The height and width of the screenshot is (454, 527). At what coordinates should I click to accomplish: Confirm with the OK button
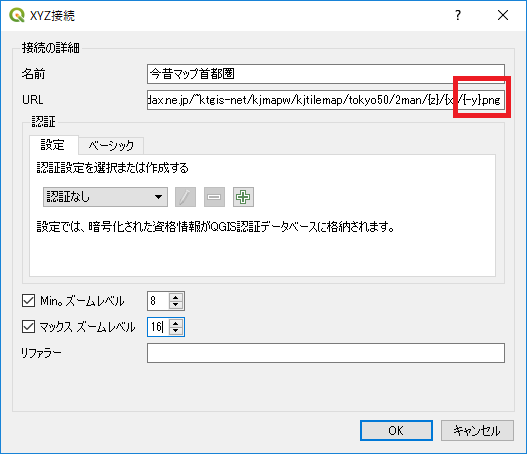click(396, 430)
